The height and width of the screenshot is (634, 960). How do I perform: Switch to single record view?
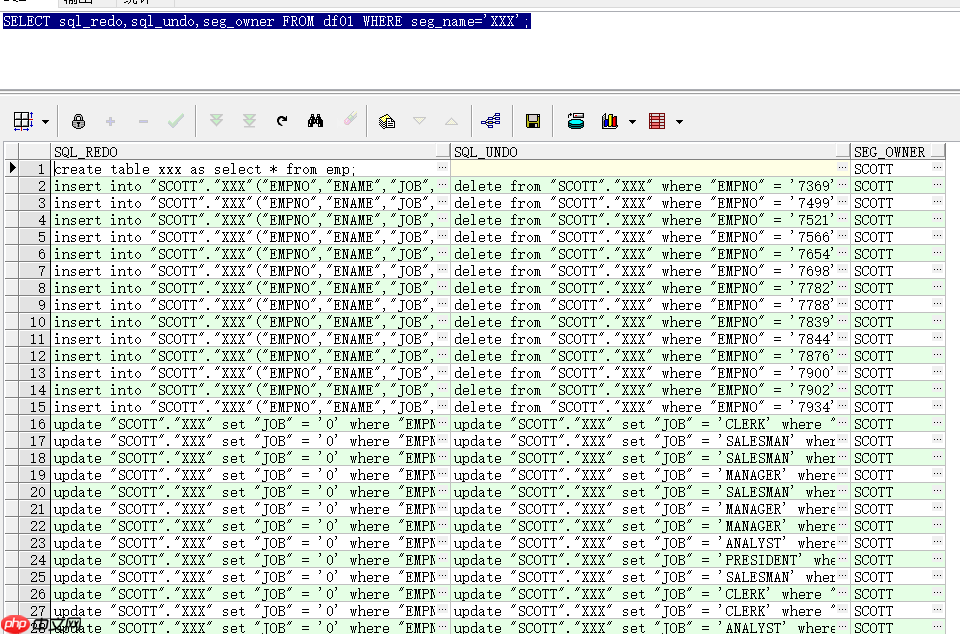tap(386, 121)
